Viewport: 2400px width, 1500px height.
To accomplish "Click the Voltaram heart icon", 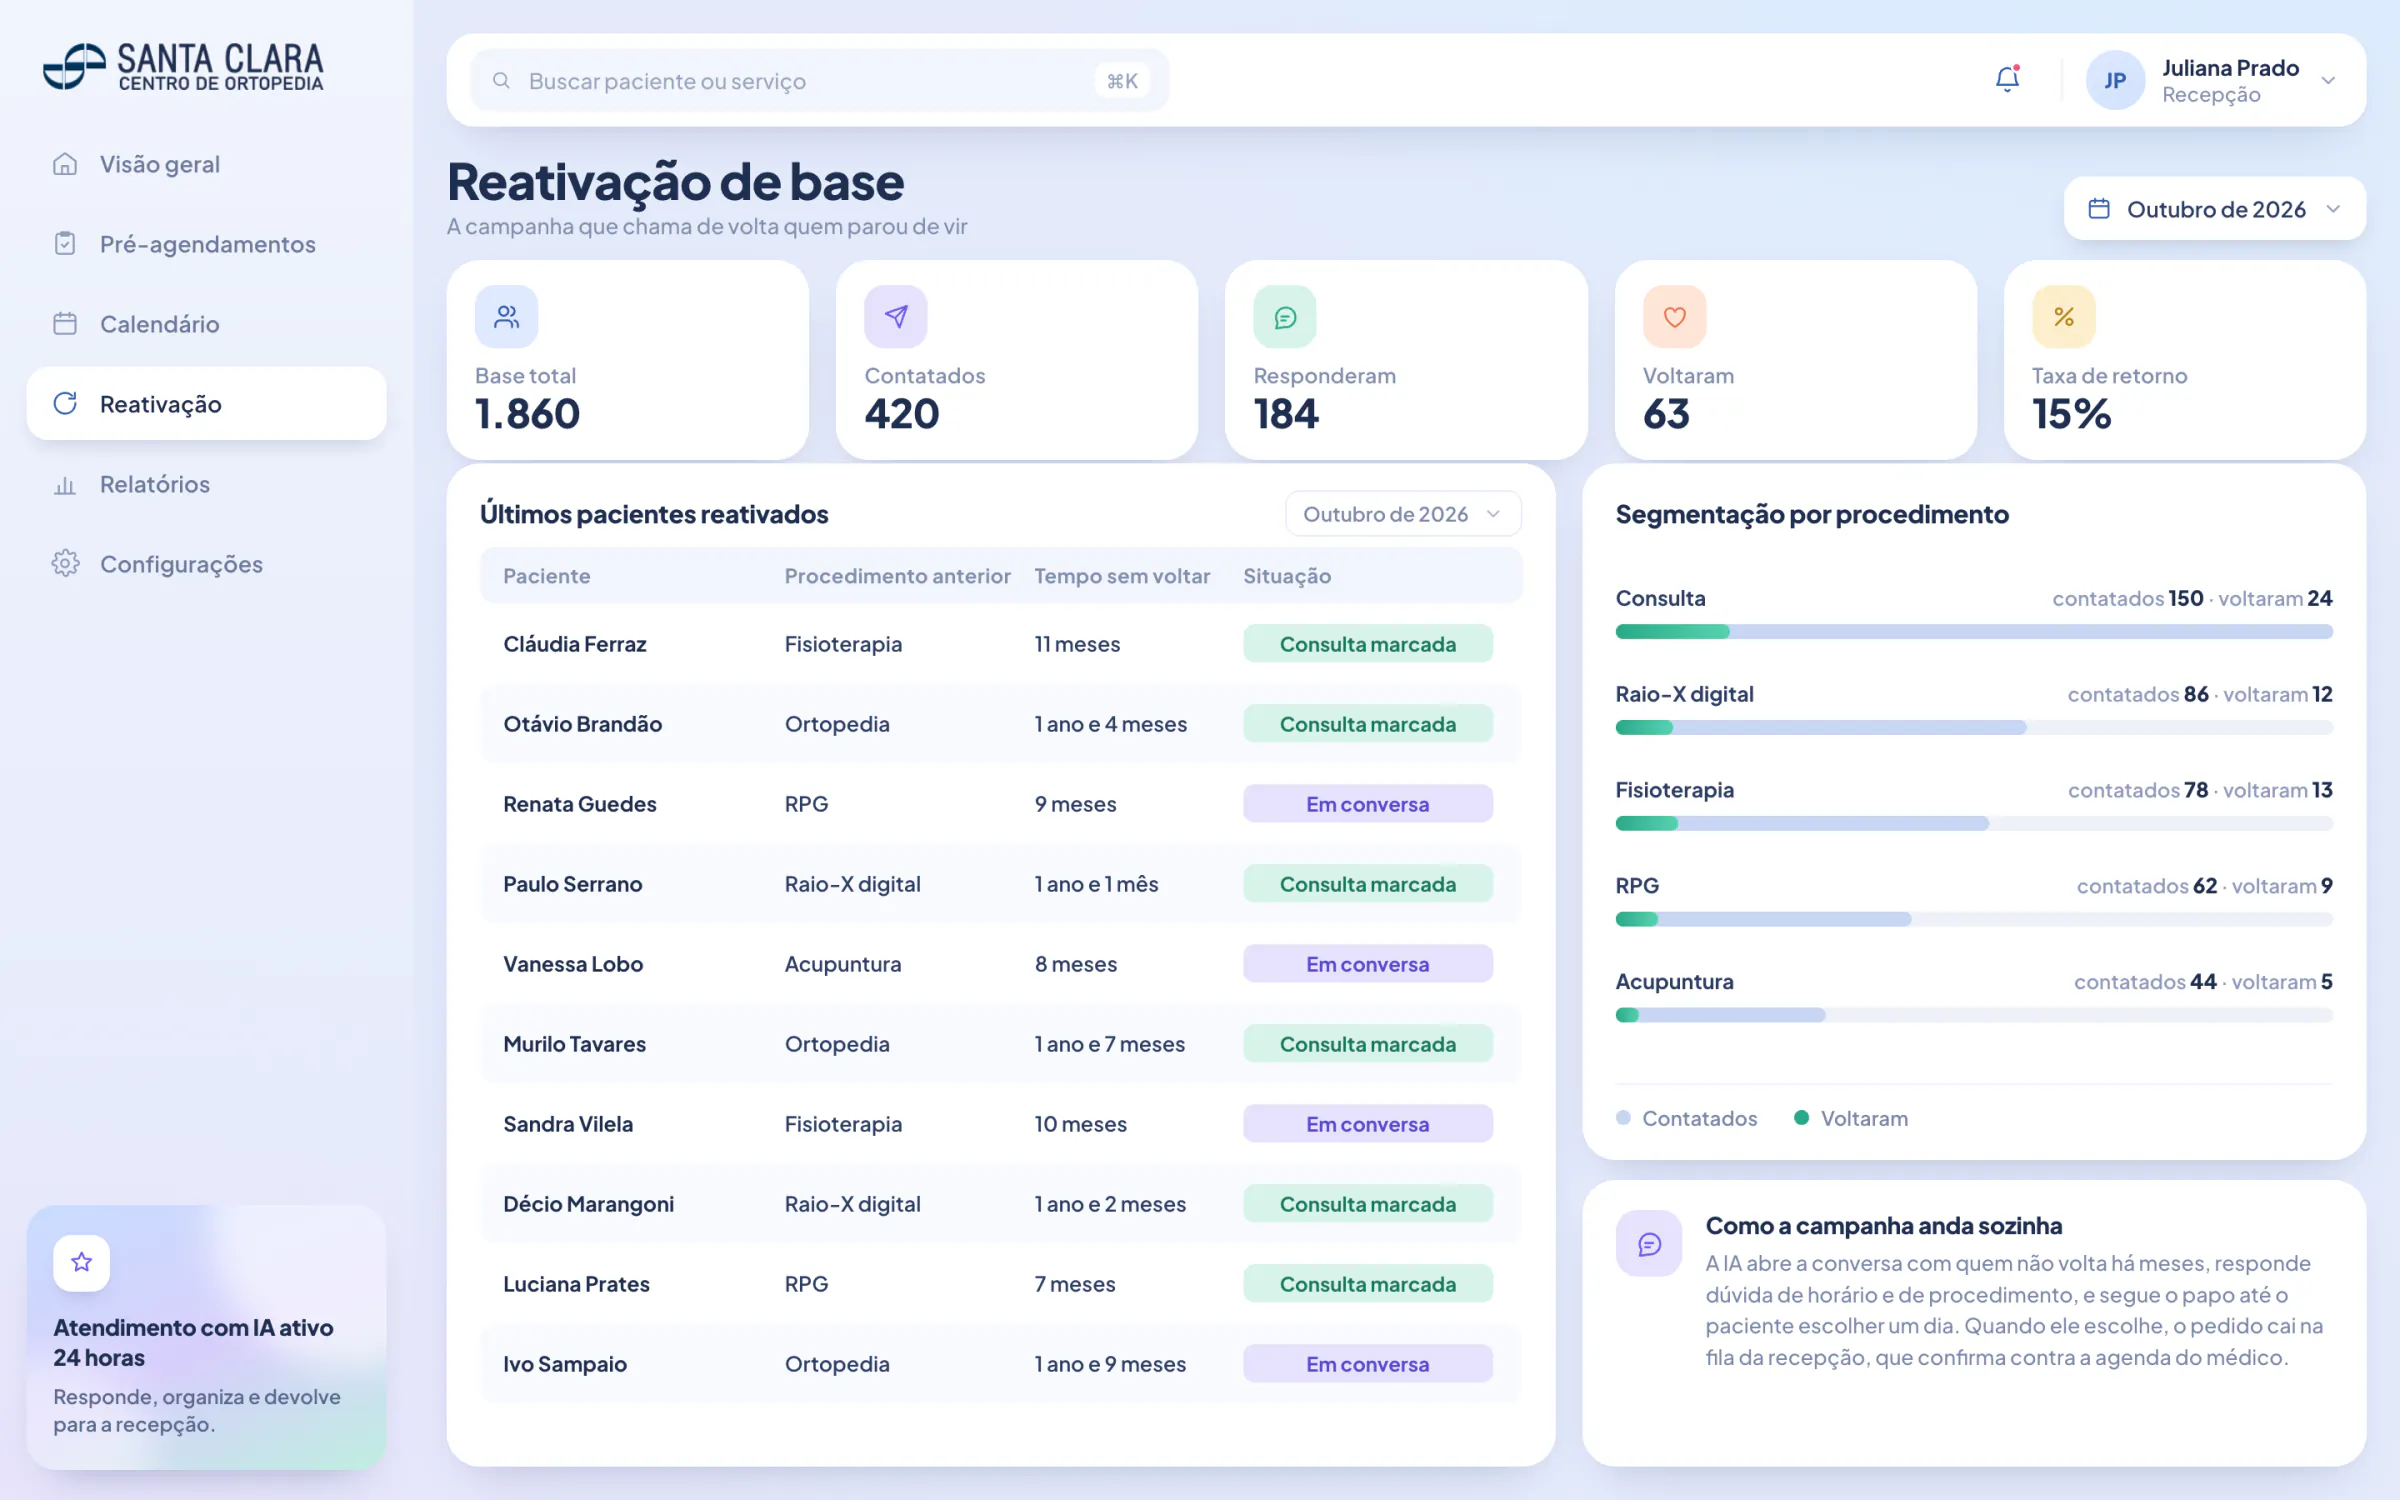I will point(1674,317).
